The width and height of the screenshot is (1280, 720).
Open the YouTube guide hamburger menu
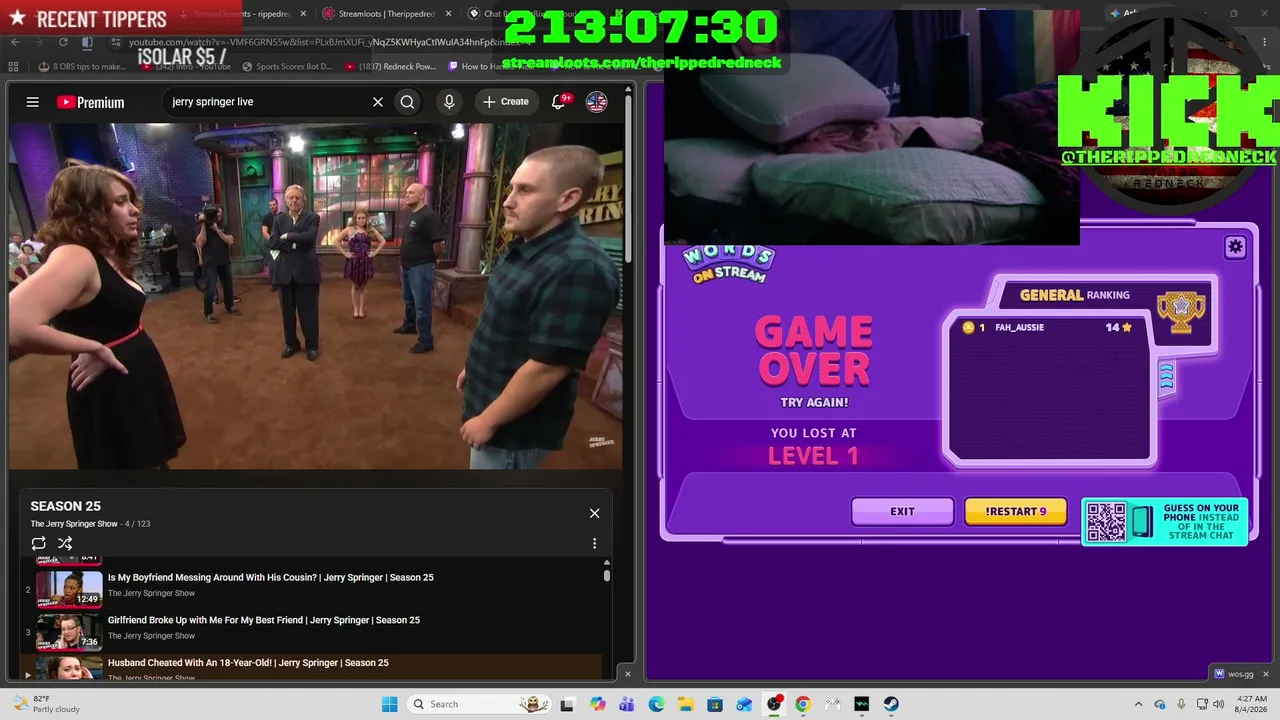(x=33, y=102)
